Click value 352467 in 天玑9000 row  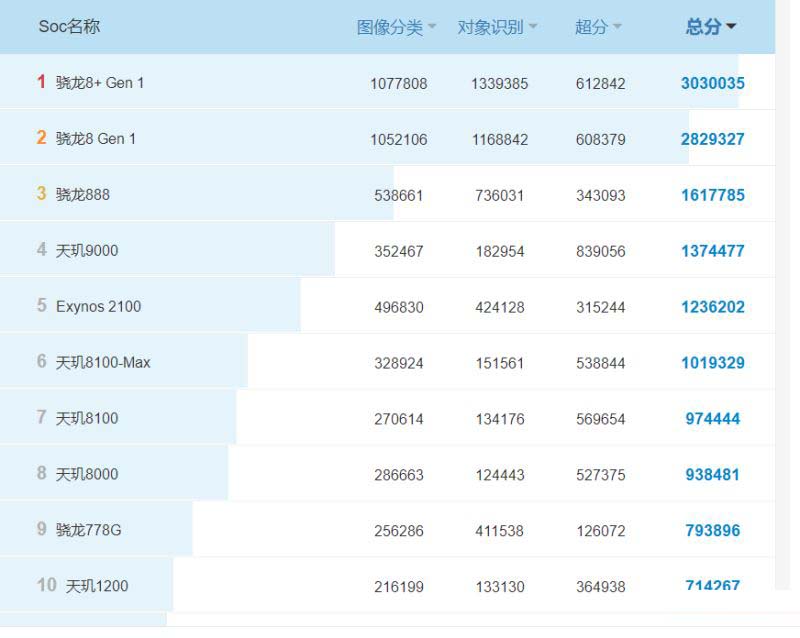click(x=398, y=252)
